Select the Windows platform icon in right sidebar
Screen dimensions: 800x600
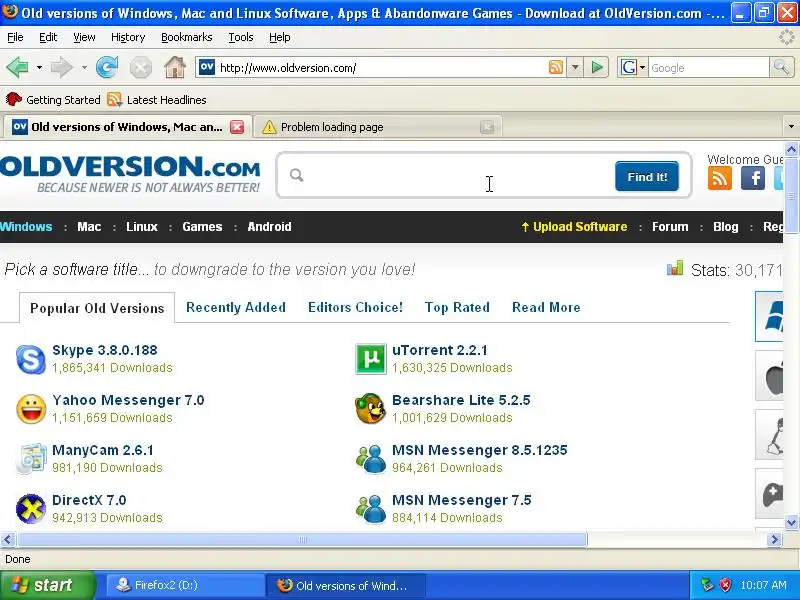pos(769,317)
